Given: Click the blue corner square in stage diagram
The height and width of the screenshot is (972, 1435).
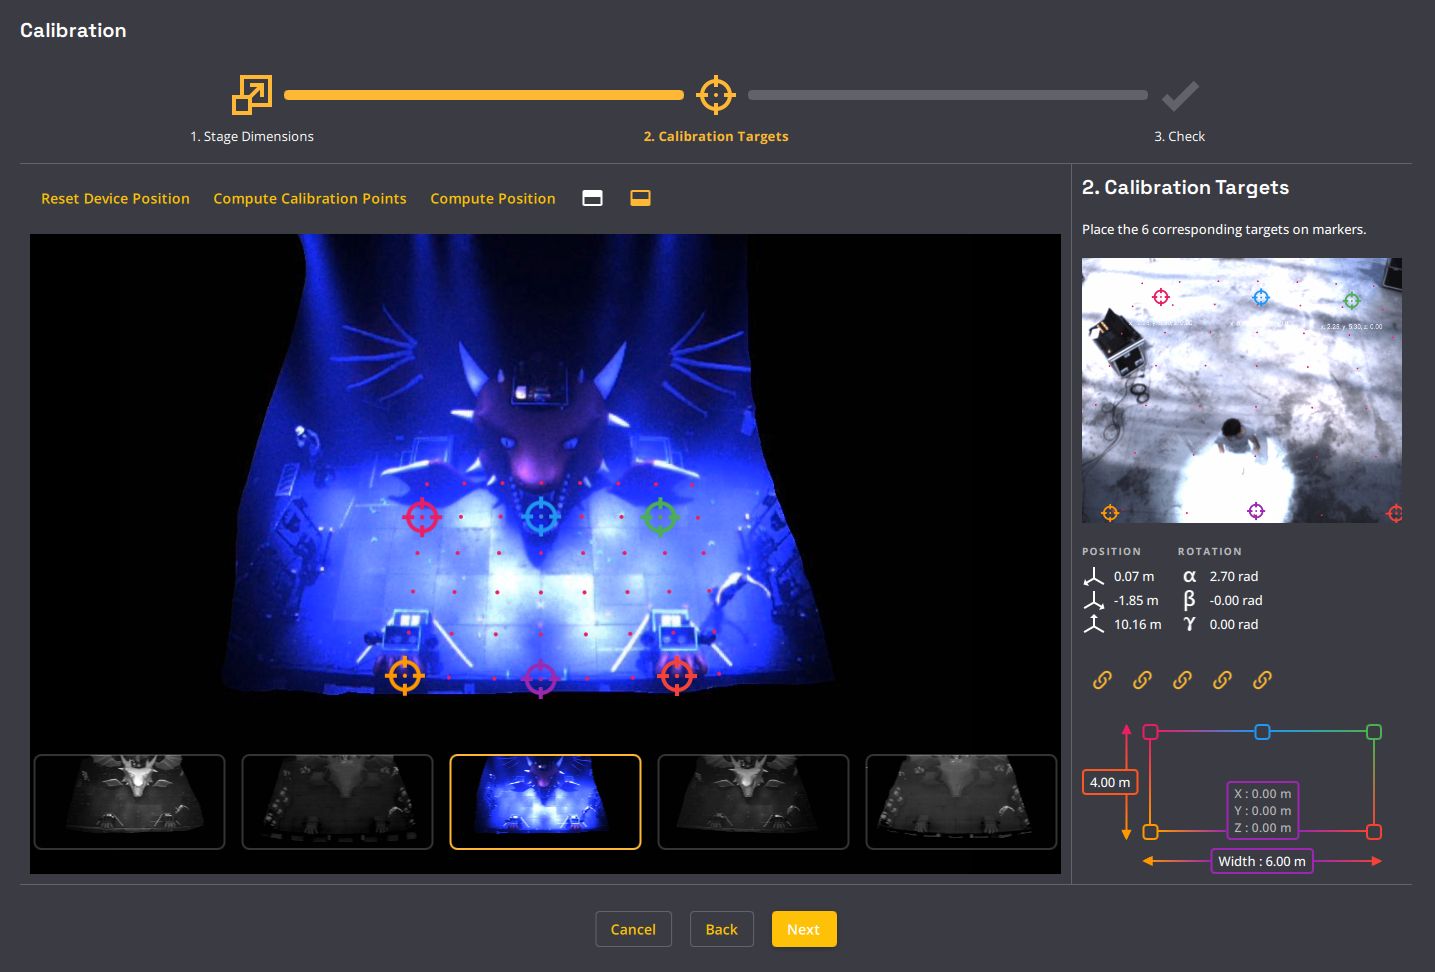Looking at the screenshot, I should tap(1262, 732).
